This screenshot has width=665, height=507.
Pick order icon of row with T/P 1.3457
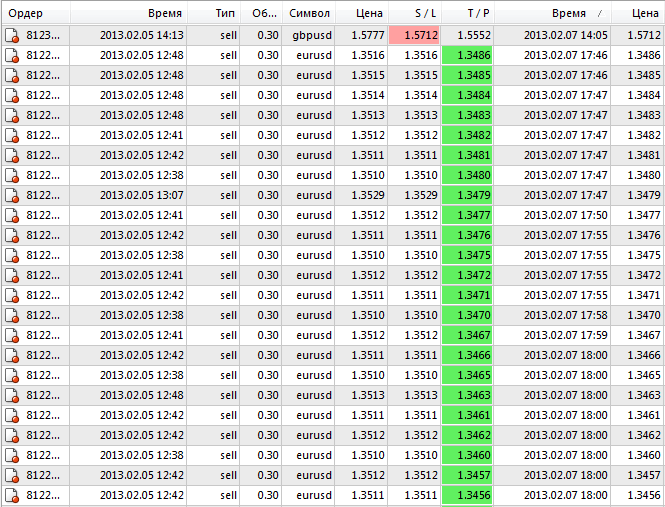coord(12,475)
